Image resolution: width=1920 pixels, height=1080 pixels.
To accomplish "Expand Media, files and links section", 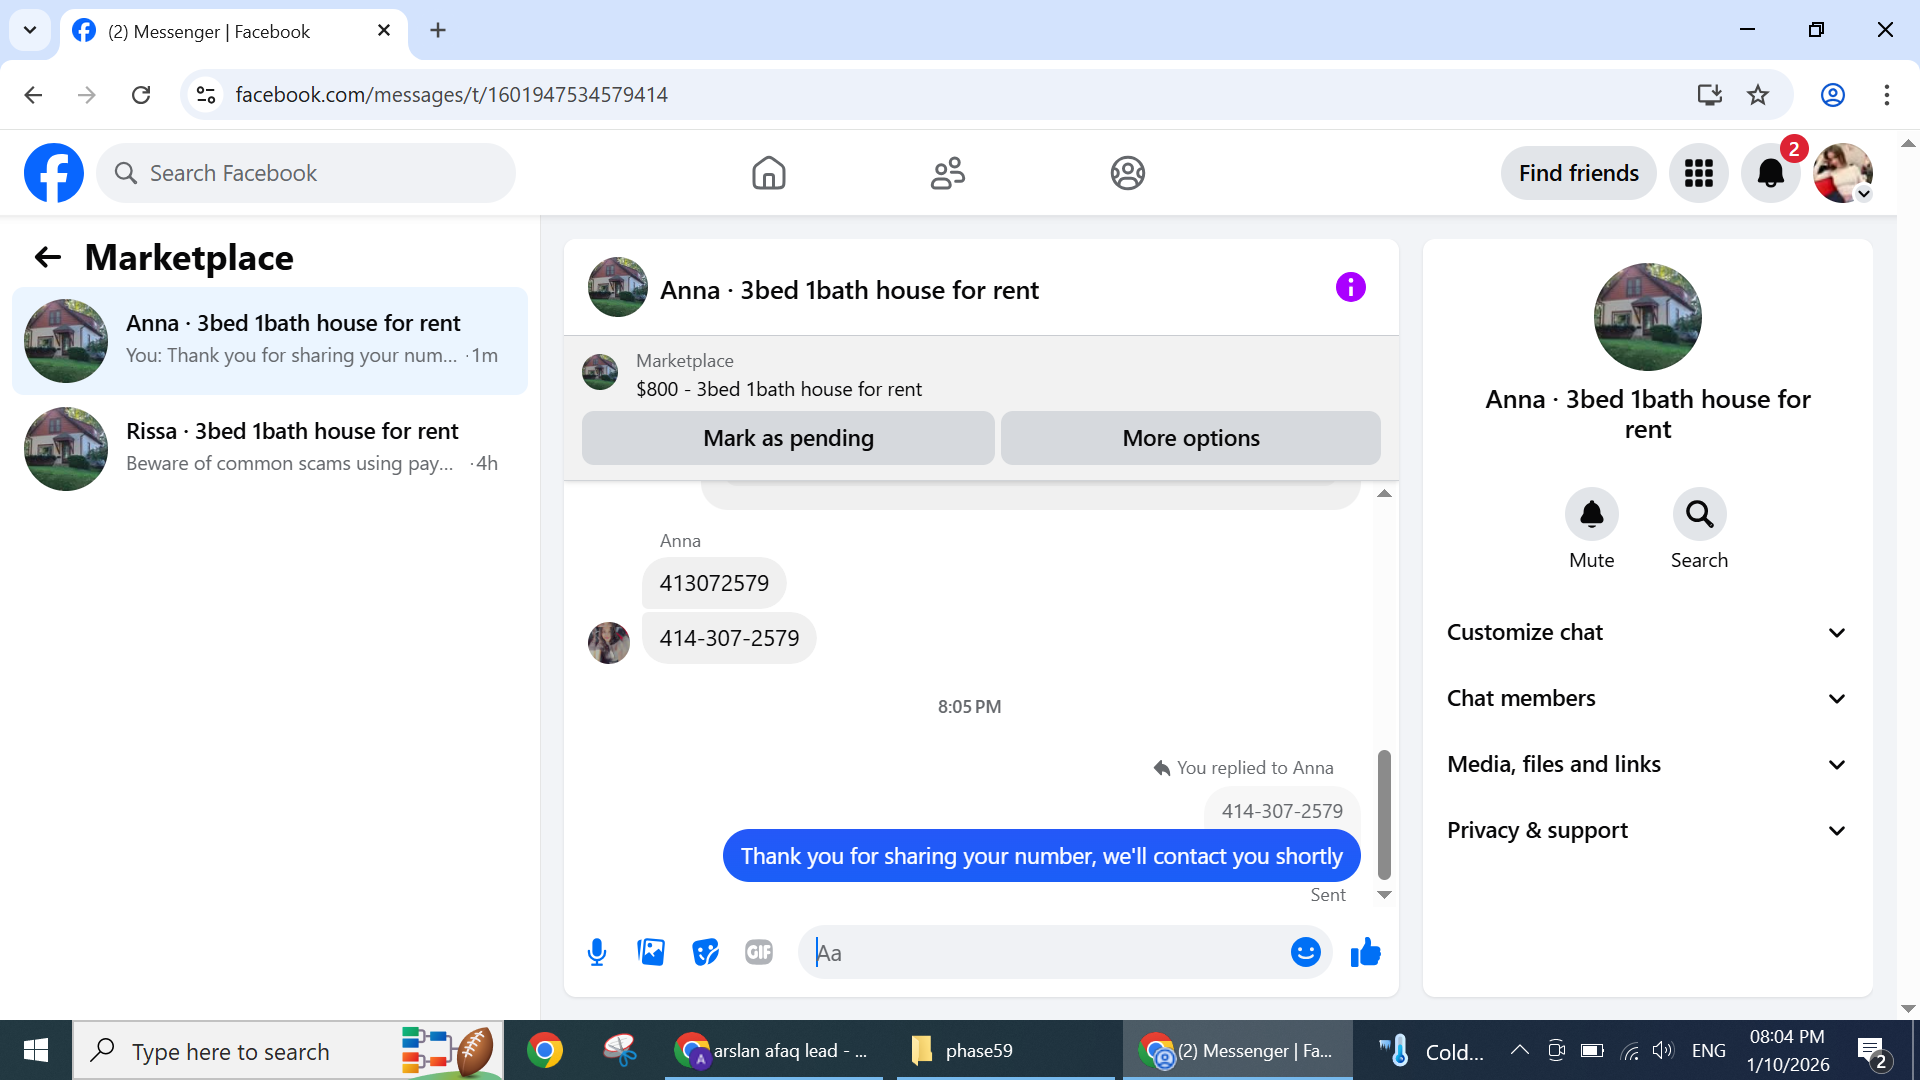I will pyautogui.click(x=1647, y=764).
